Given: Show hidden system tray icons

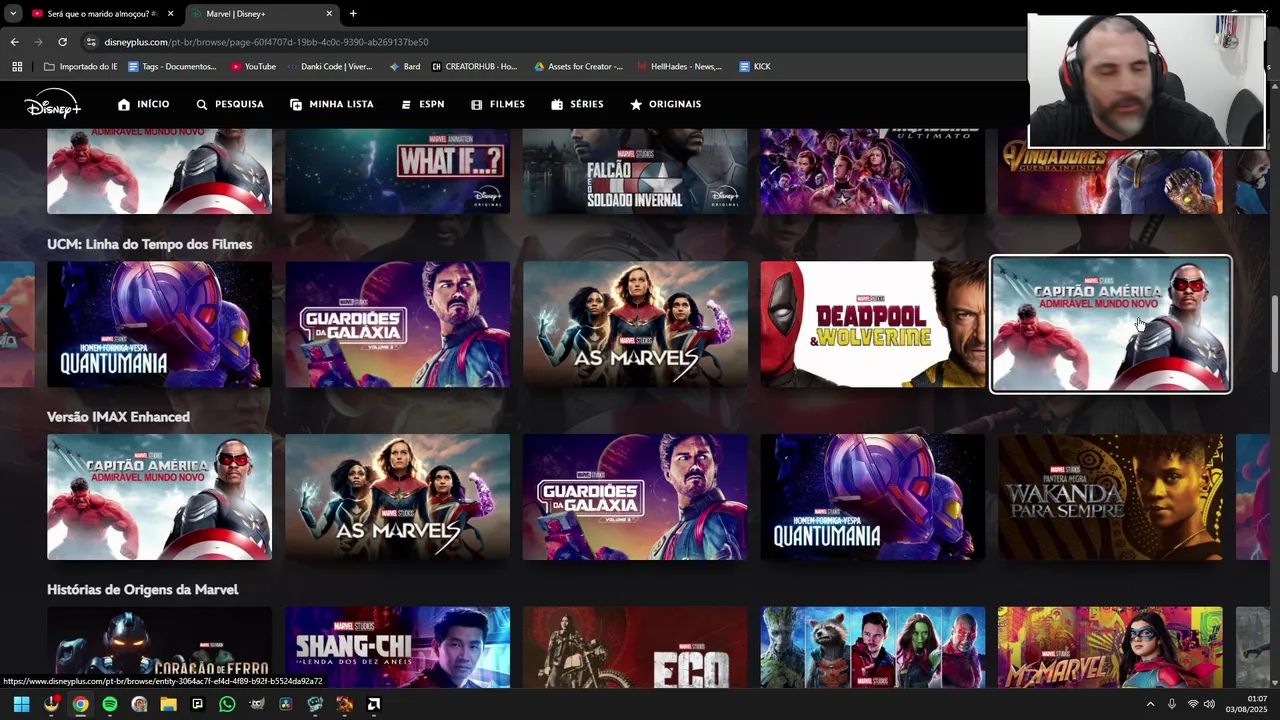Looking at the screenshot, I should pyautogui.click(x=1150, y=704).
